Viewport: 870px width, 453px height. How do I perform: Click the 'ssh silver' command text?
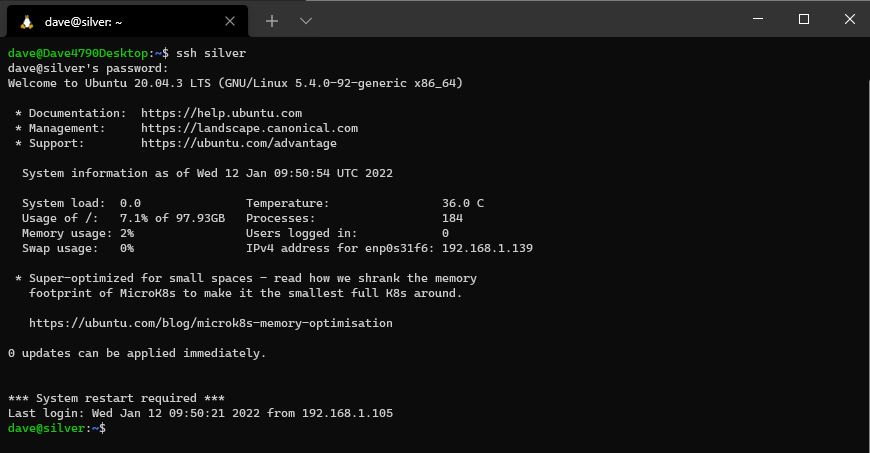[211, 53]
